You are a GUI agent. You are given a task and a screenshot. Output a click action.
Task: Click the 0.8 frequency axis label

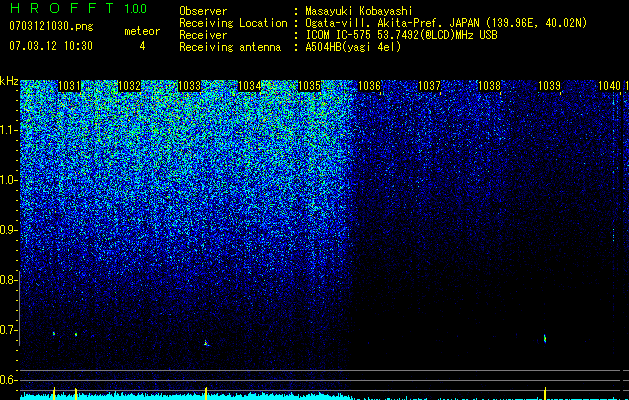(x=8, y=280)
